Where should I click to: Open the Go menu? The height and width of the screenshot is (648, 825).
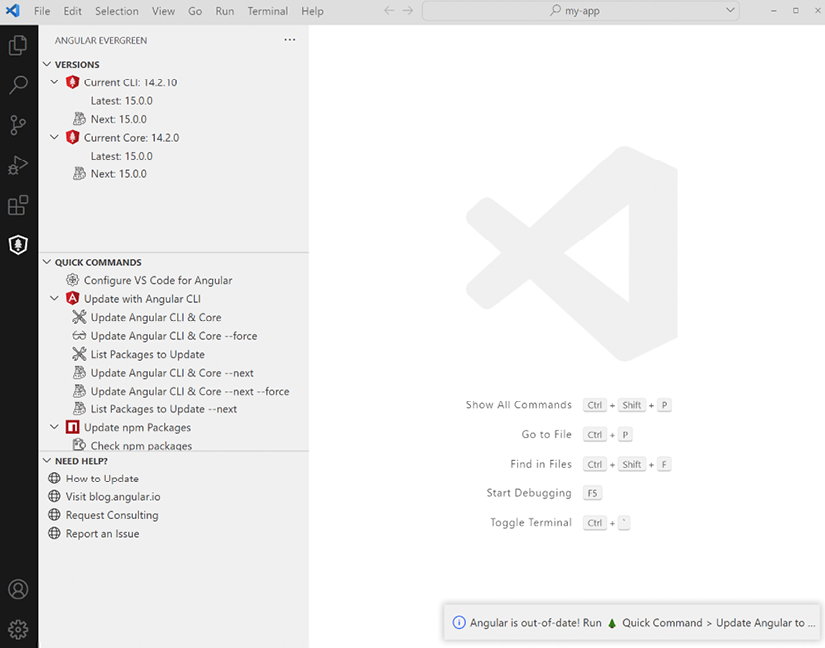point(195,11)
